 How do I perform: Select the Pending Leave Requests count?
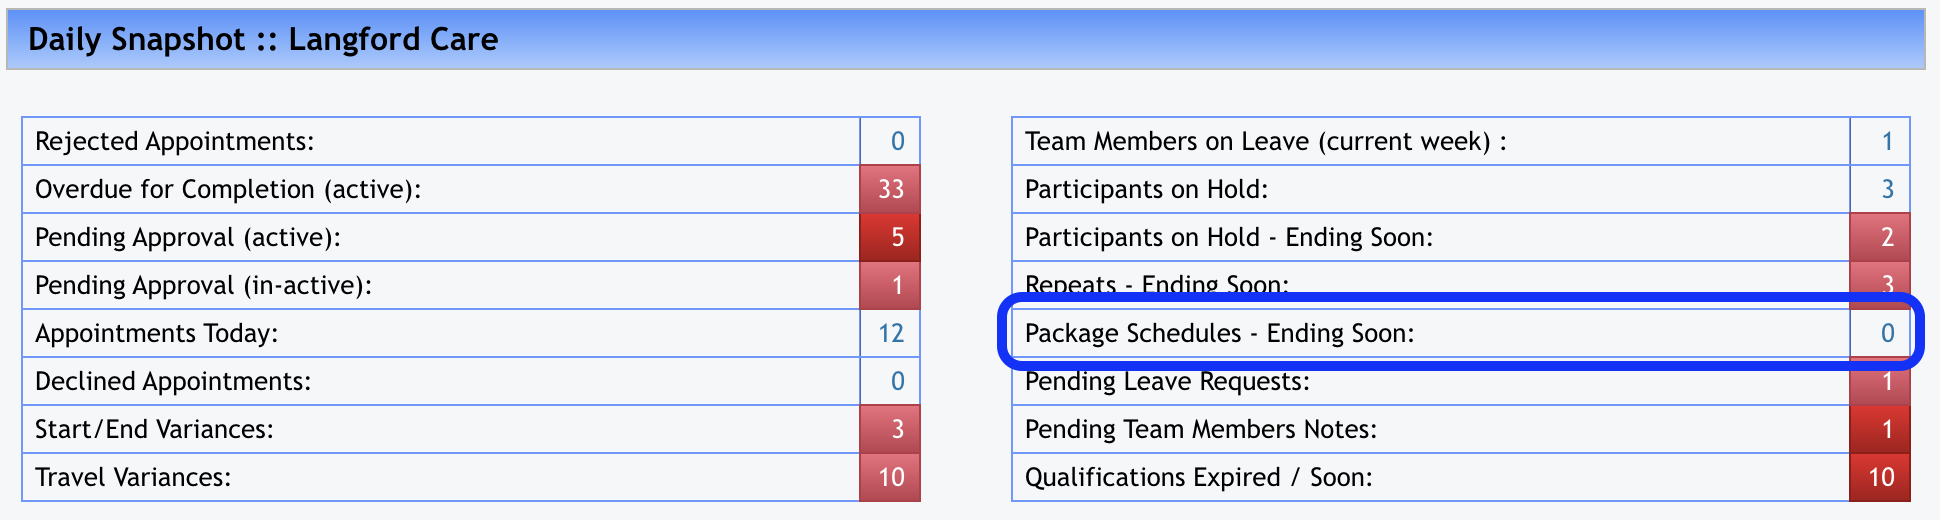pyautogui.click(x=1886, y=383)
